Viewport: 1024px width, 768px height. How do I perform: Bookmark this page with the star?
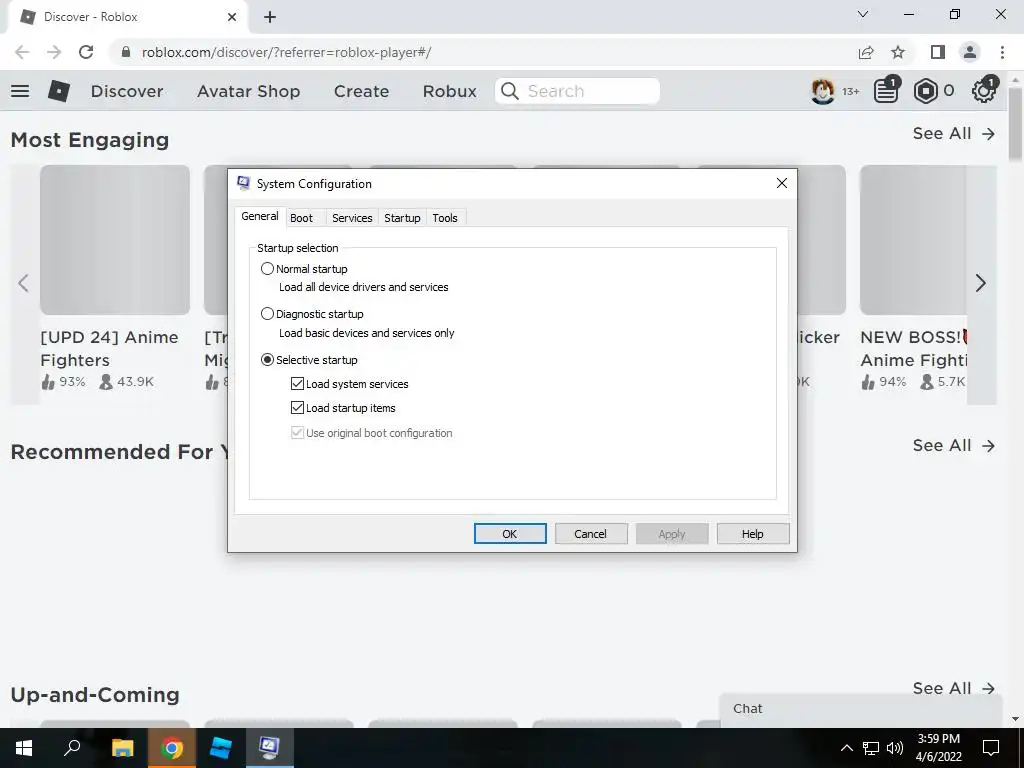(x=898, y=52)
